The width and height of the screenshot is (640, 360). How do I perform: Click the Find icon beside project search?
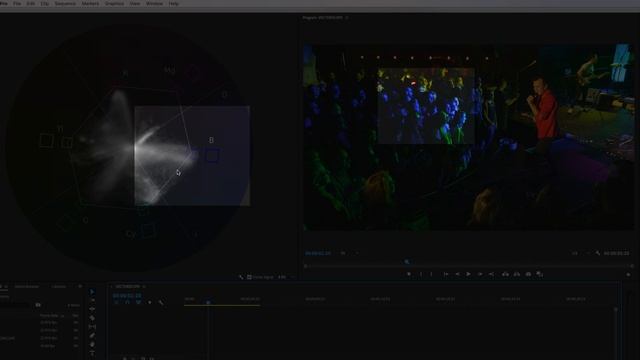click(x=38, y=305)
